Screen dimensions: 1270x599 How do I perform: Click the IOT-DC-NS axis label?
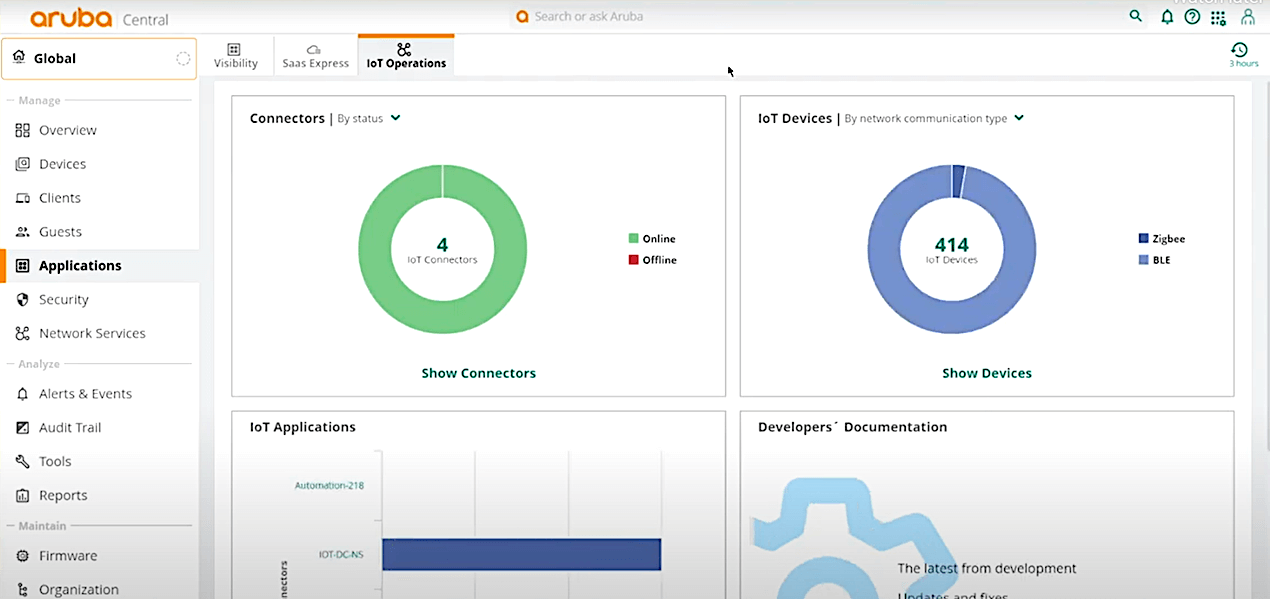(341, 554)
